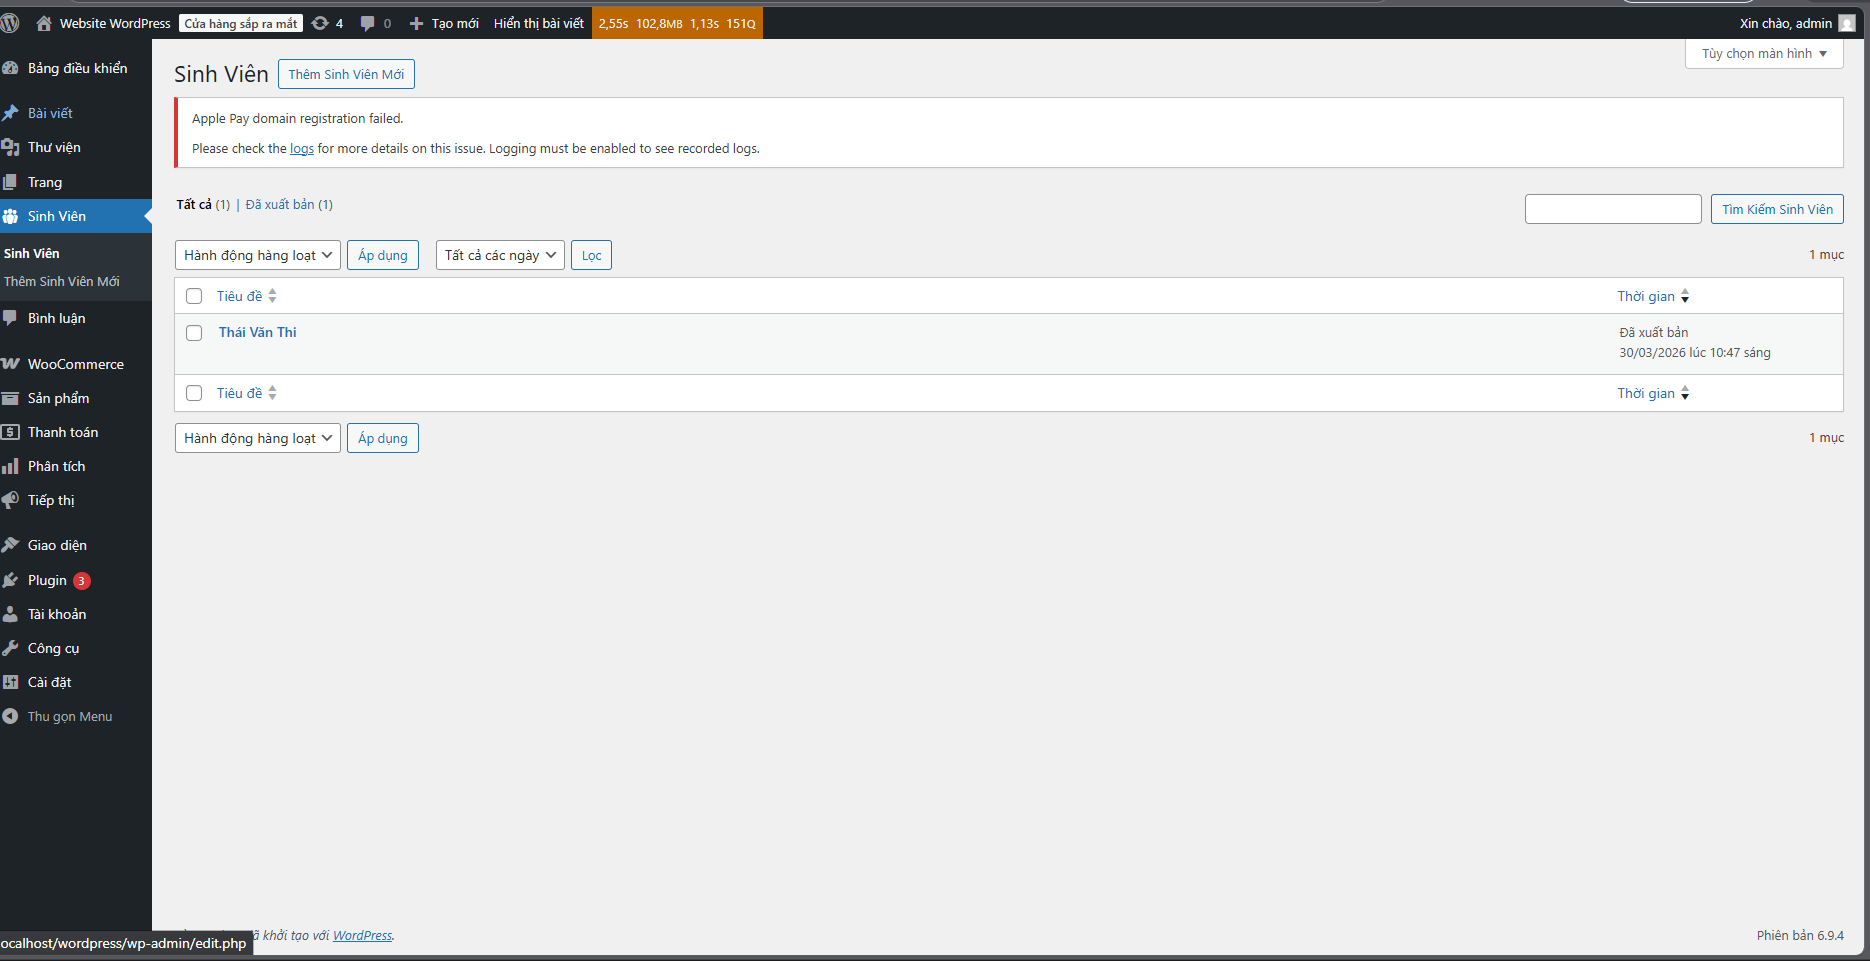The width and height of the screenshot is (1870, 961).
Task: Click the WordPress logo icon
Action: tap(10, 23)
